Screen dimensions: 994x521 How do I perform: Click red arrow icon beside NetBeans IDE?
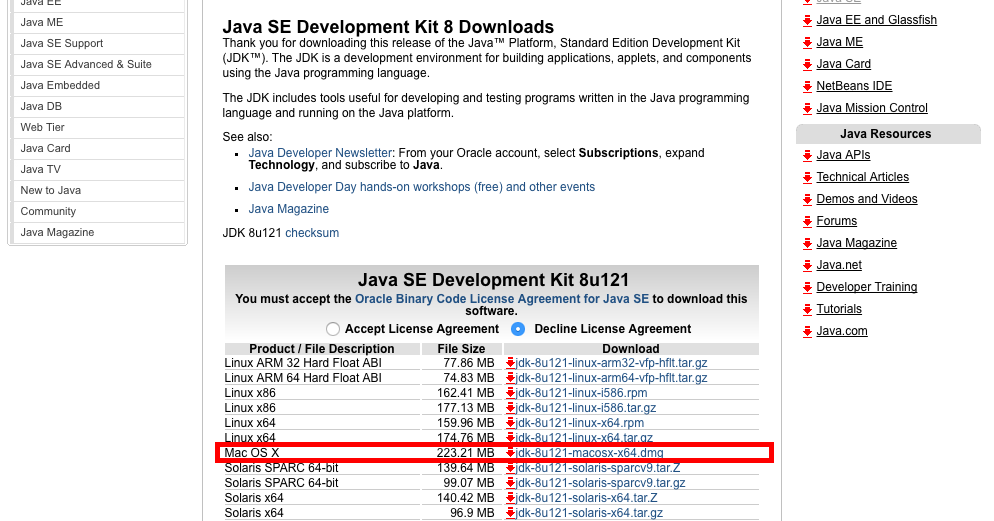click(x=807, y=87)
